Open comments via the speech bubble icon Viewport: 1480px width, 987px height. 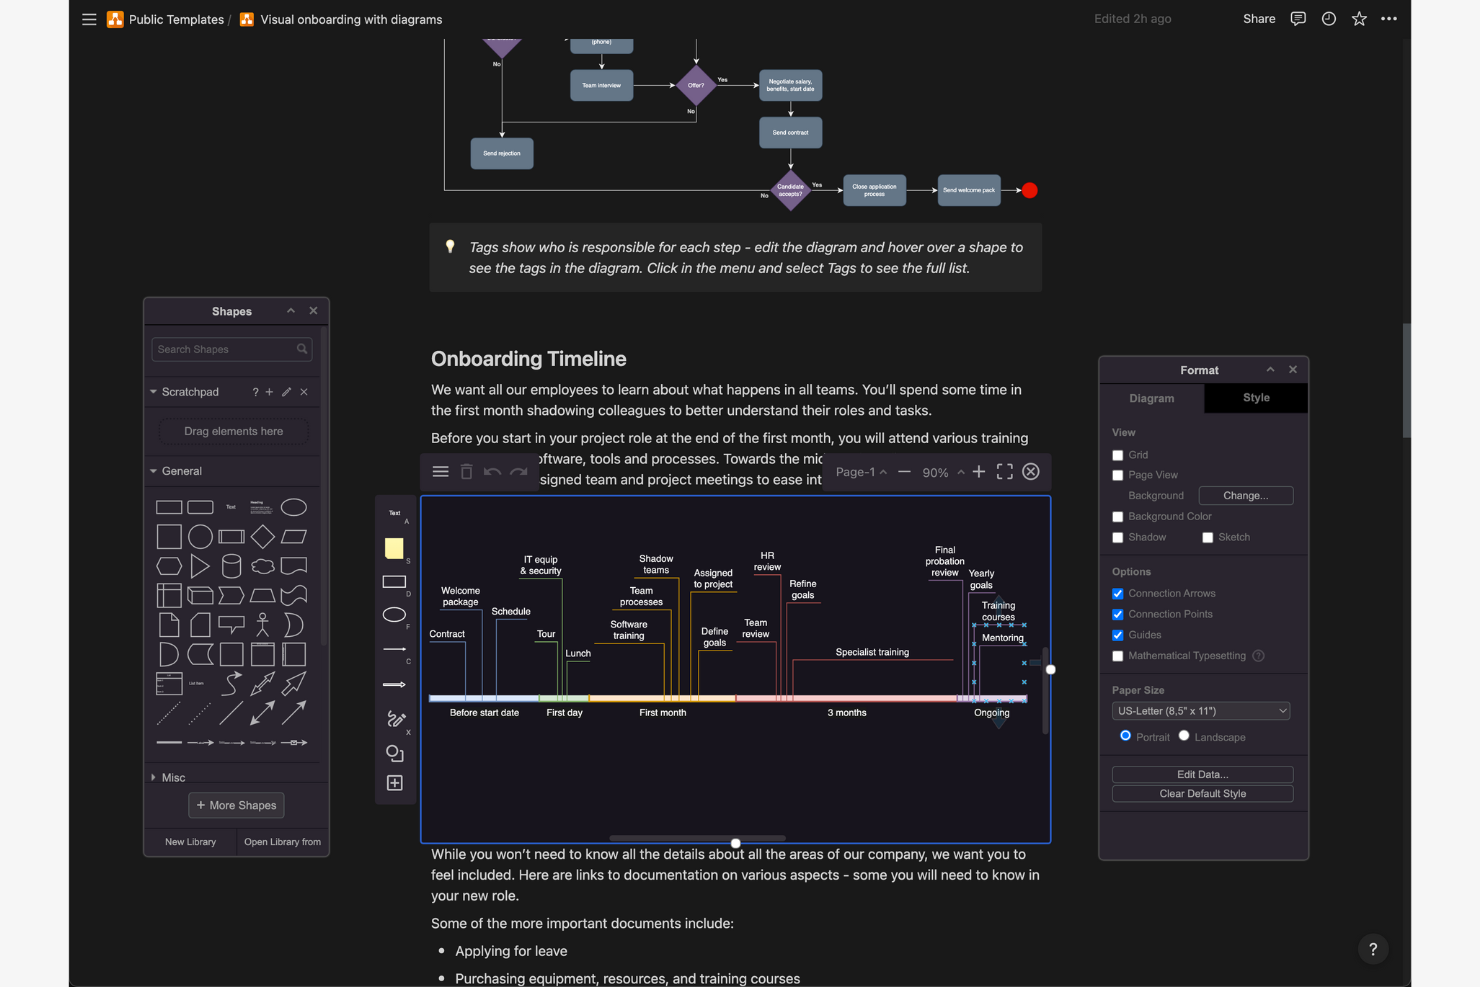coord(1298,18)
